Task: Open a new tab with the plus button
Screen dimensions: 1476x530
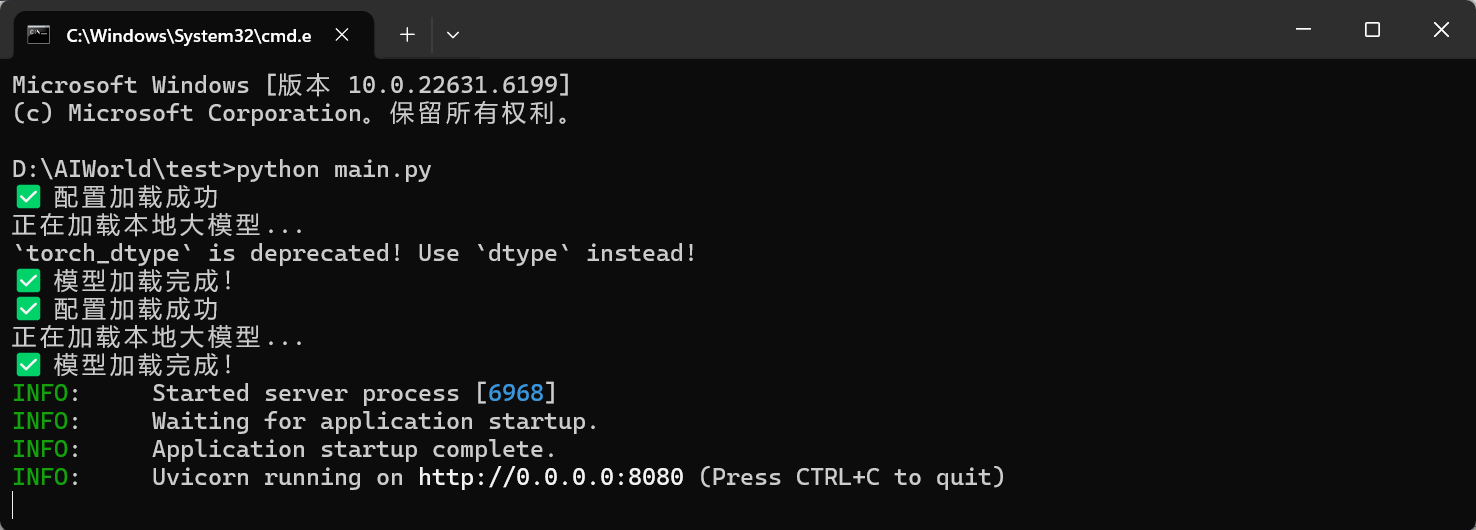Action: tap(407, 35)
